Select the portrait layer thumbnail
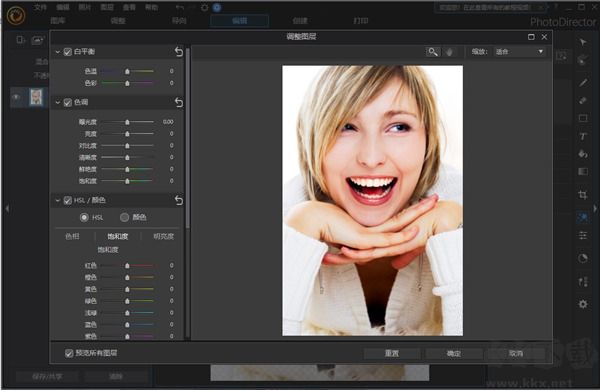This screenshot has width=600, height=390. tap(36, 97)
